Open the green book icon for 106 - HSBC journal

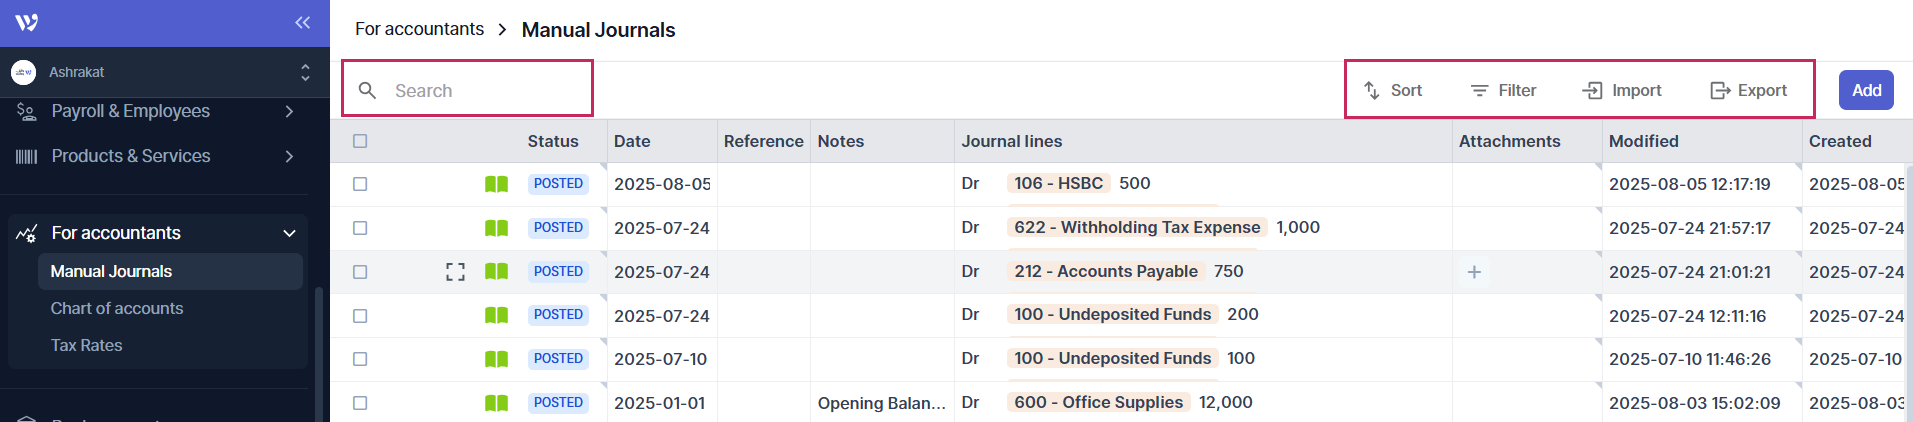coord(496,184)
